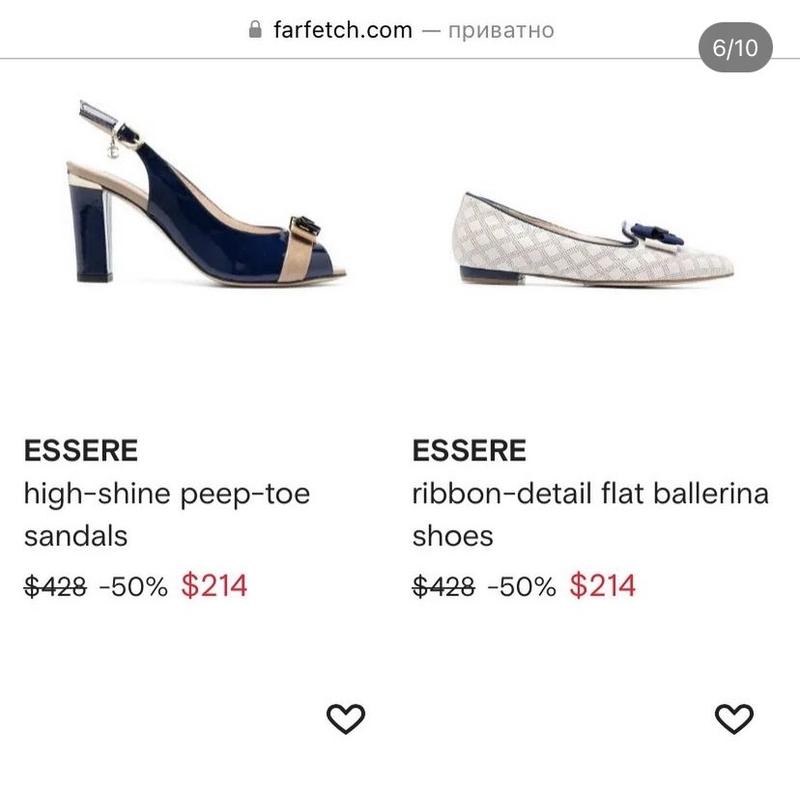The height and width of the screenshot is (788, 800).
Task: Tap the -50% discount label for sandals
Action: tap(133, 586)
